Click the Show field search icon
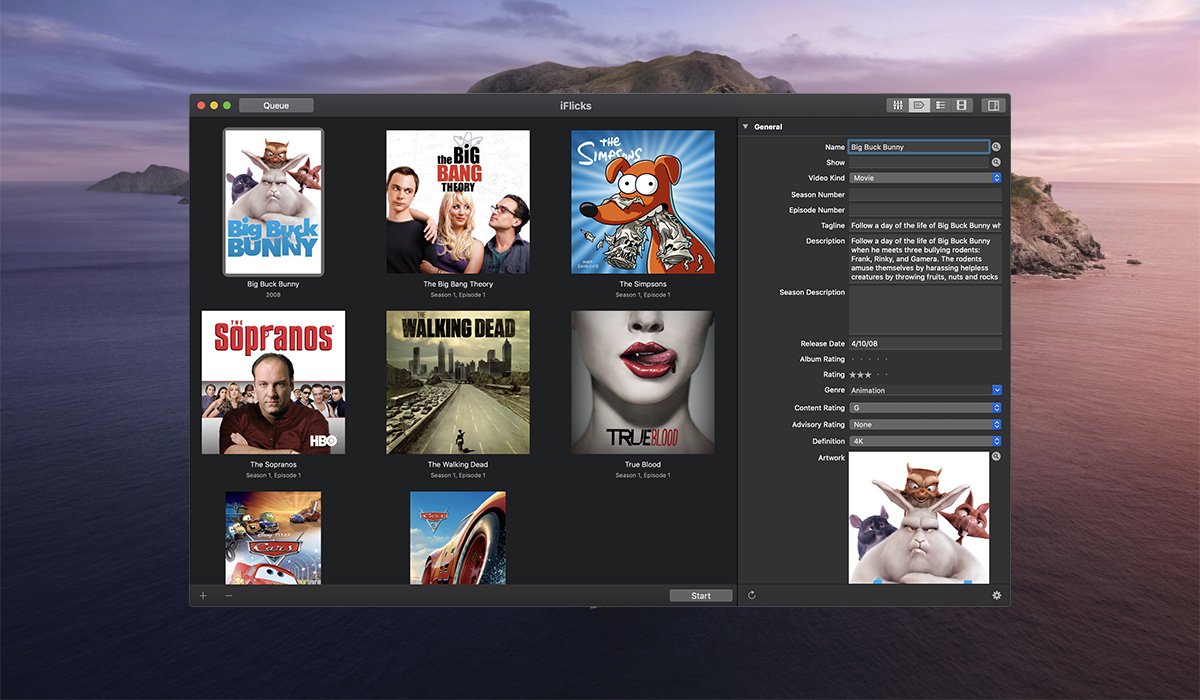 (x=996, y=162)
